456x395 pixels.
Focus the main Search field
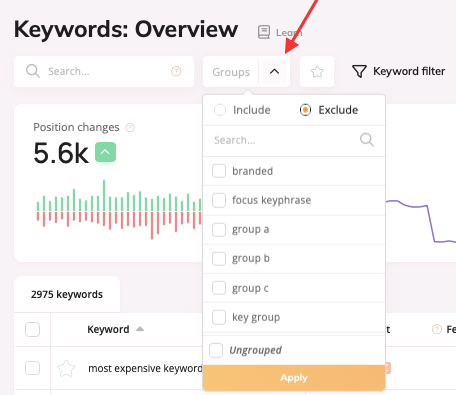click(x=104, y=71)
